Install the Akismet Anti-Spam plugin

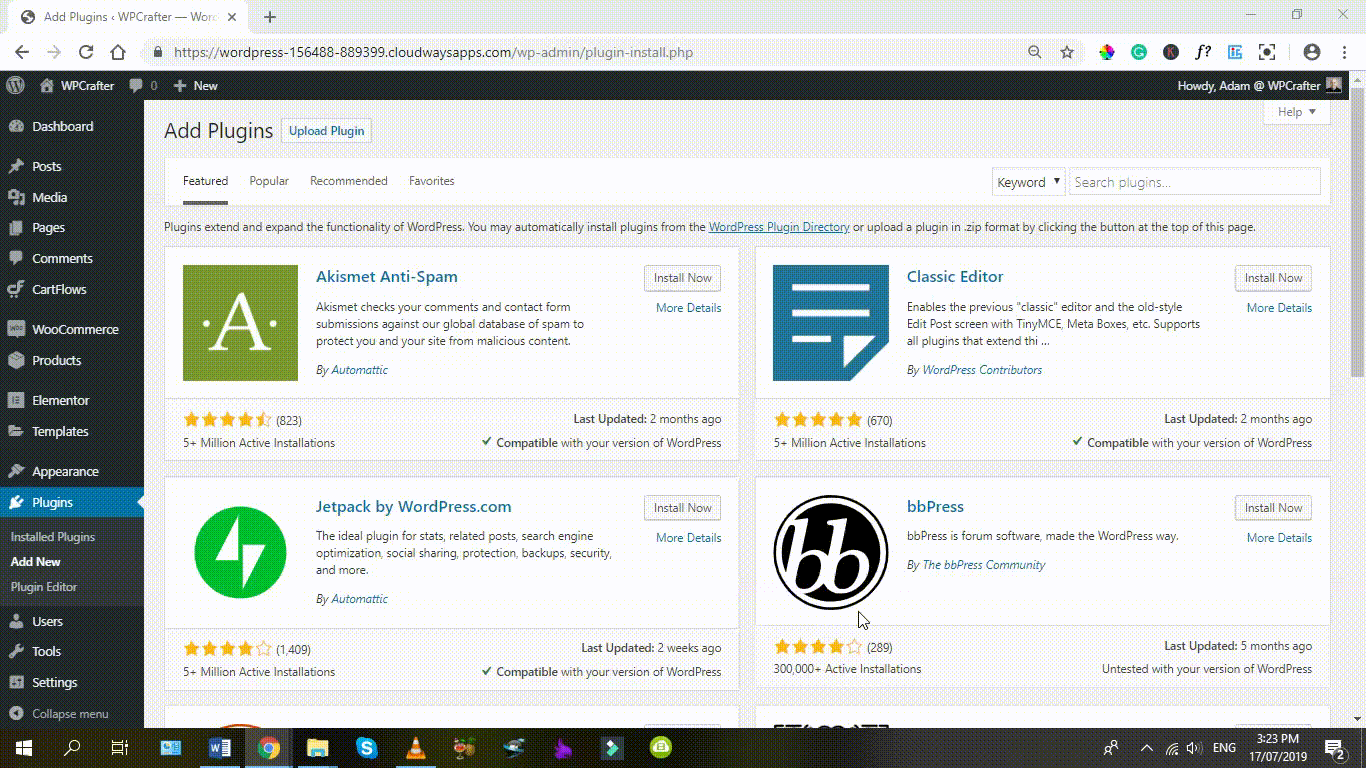pos(682,278)
